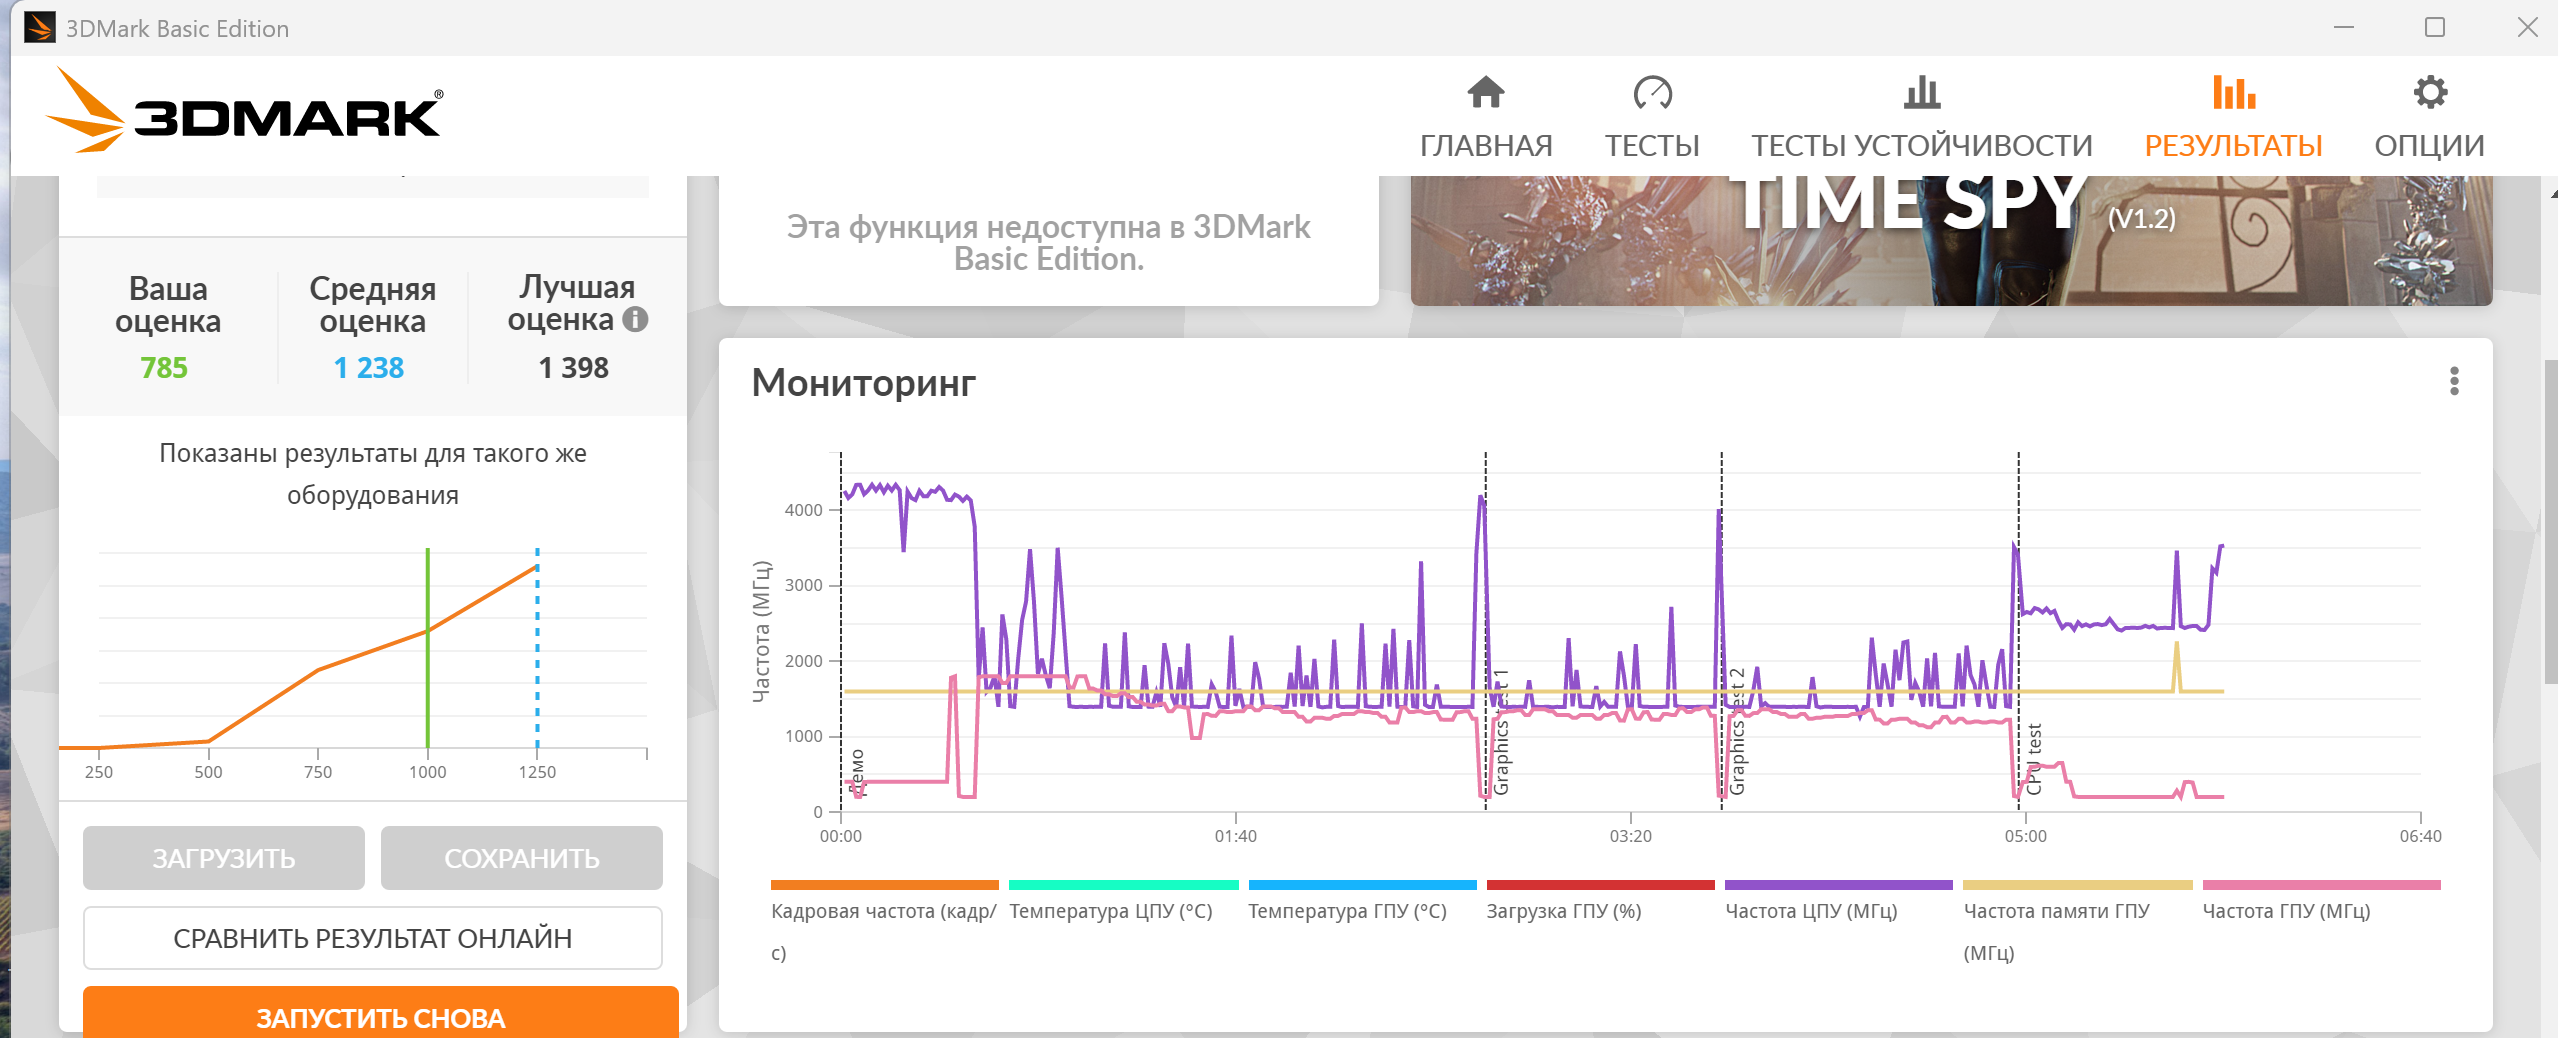This screenshot has width=2558, height=1038.
Task: Click the 'Показаны результаты' caption text
Action: (373, 474)
